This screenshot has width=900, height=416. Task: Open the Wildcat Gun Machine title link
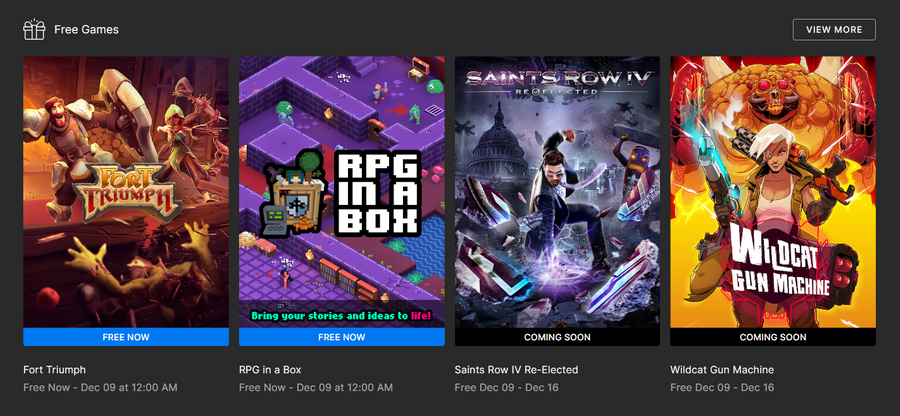[722, 370]
